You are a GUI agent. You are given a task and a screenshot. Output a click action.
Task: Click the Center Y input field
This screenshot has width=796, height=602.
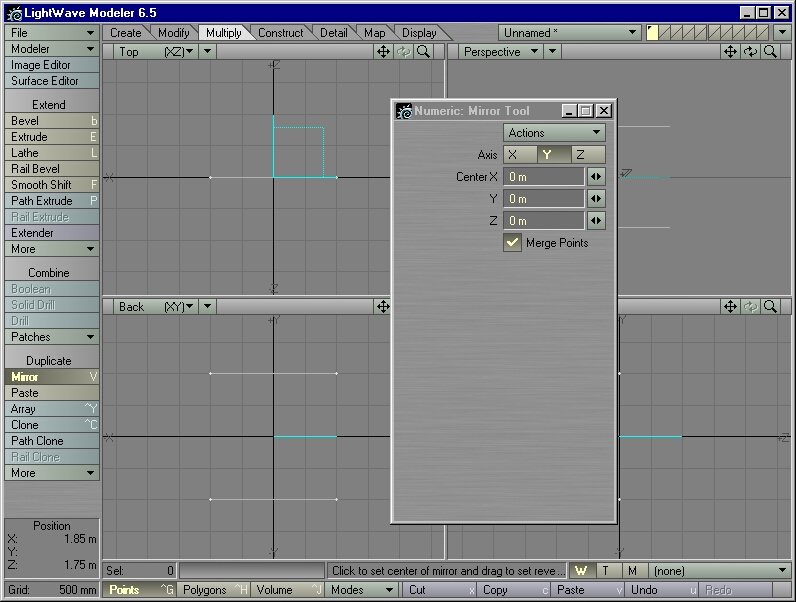(x=544, y=199)
